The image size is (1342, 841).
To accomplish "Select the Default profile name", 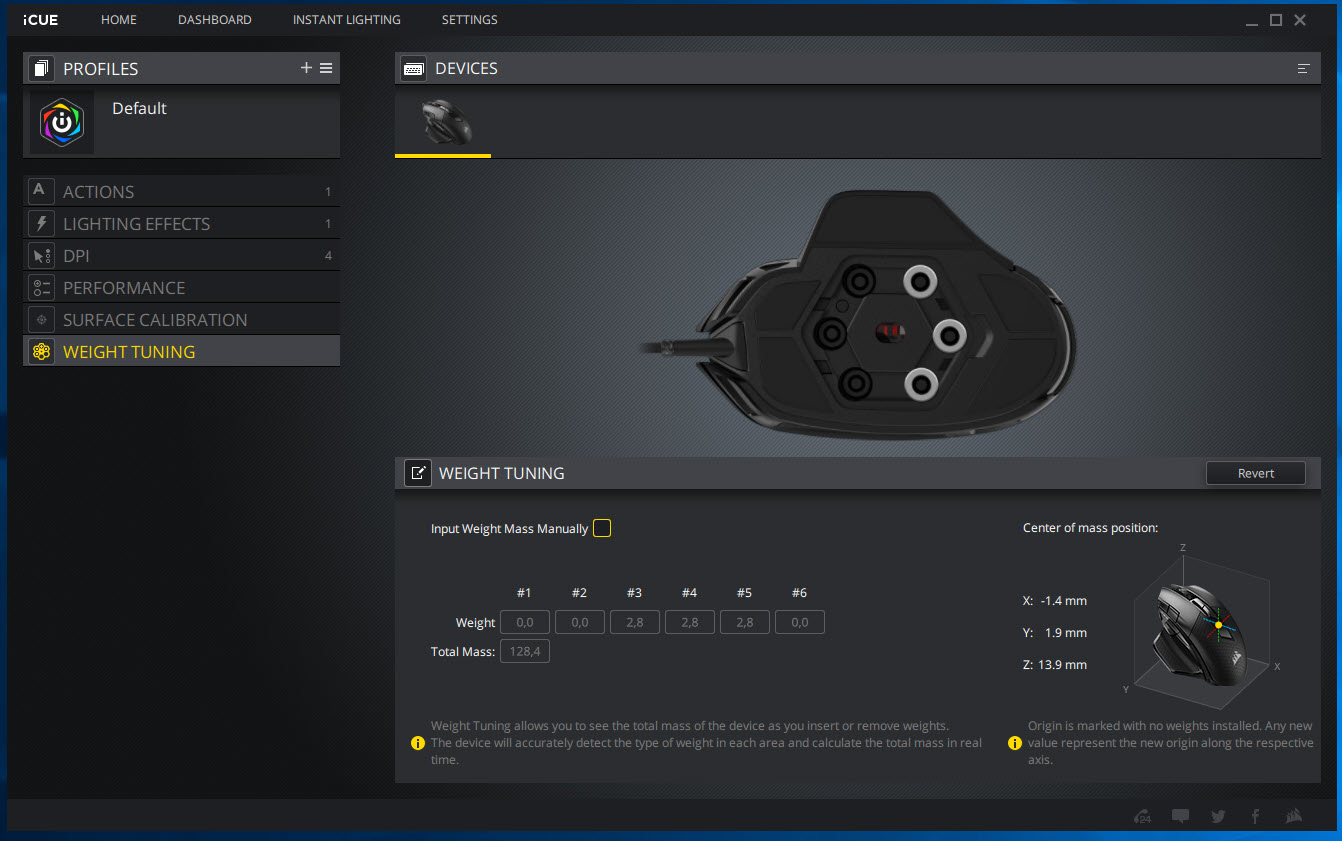I will [139, 108].
